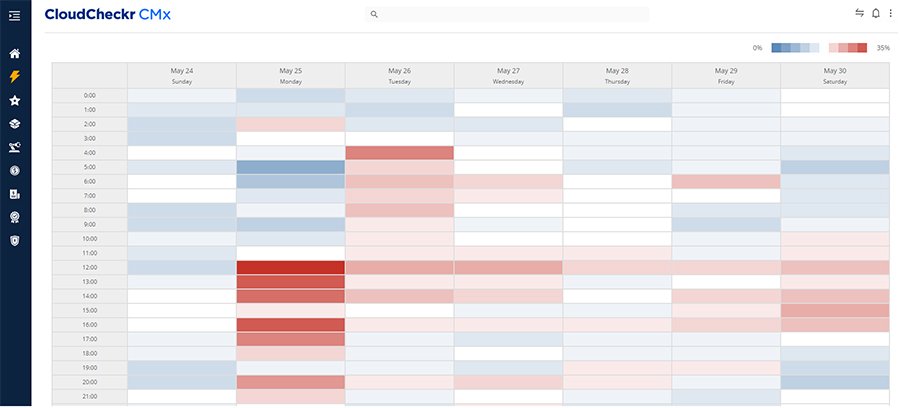Image resolution: width=900 pixels, height=408 pixels.
Task: Select the stacked layers sidebar icon
Action: point(15,124)
